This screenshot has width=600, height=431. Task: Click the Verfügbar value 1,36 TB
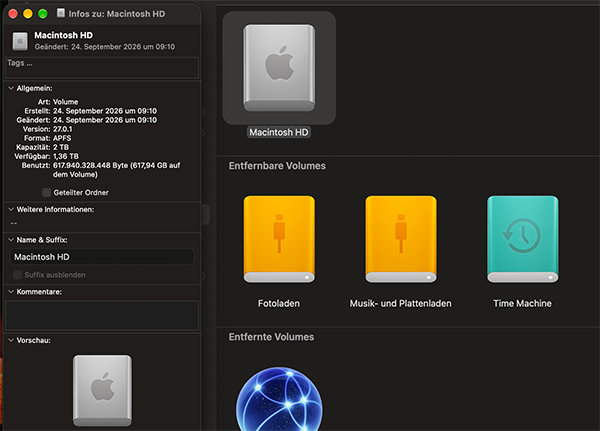point(66,156)
